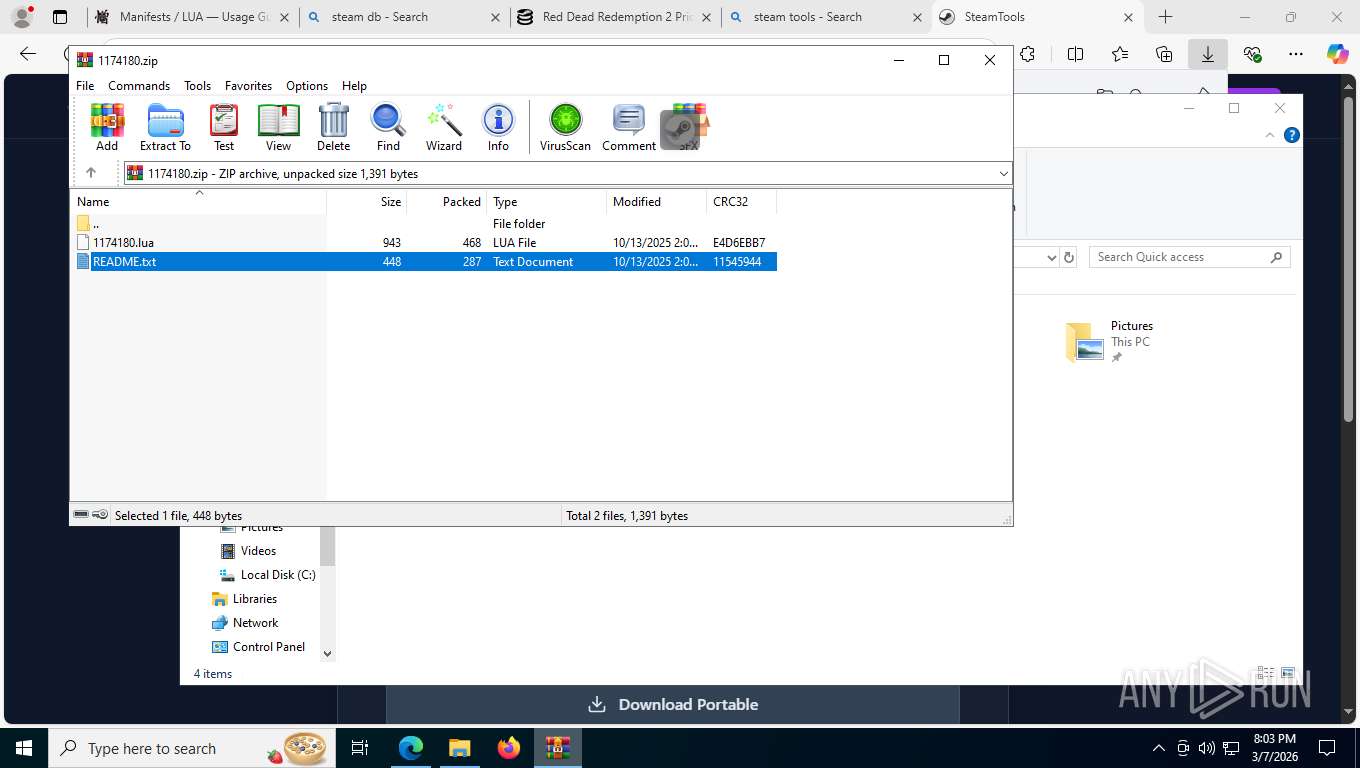
Task: Open the Help menu in WinRAR
Action: coord(354,86)
